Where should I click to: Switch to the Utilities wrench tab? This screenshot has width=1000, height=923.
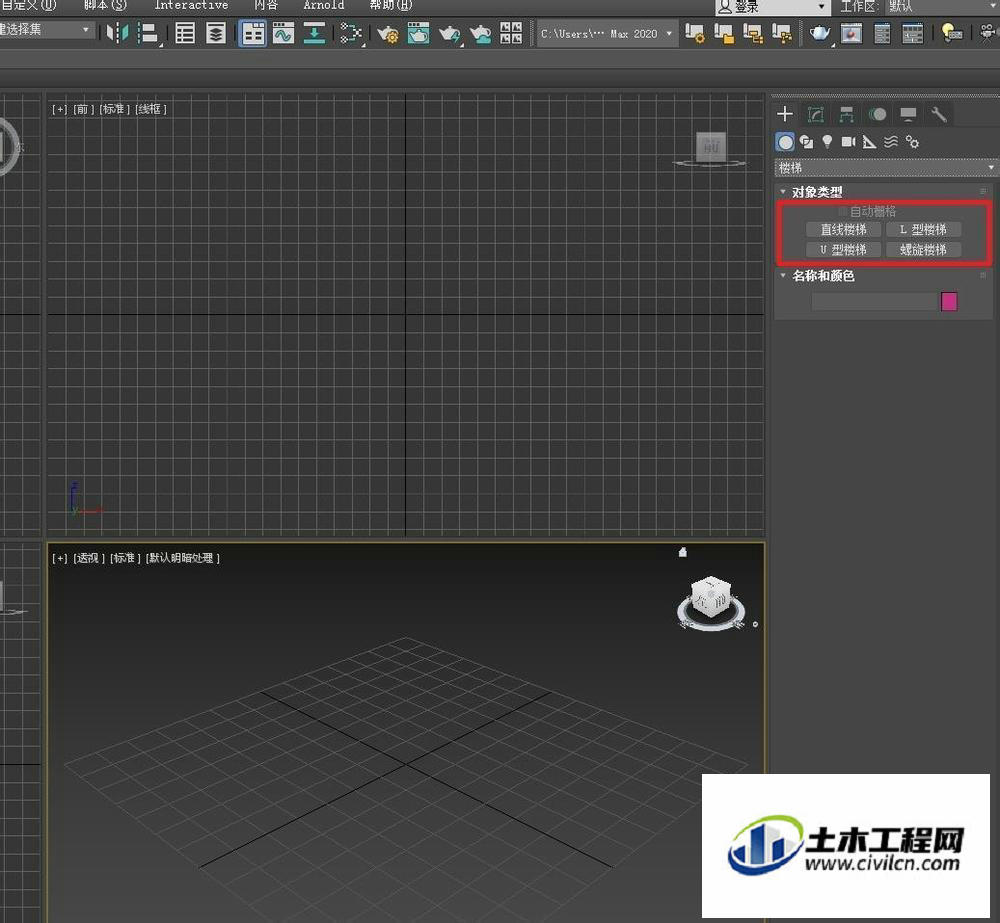tap(939, 114)
